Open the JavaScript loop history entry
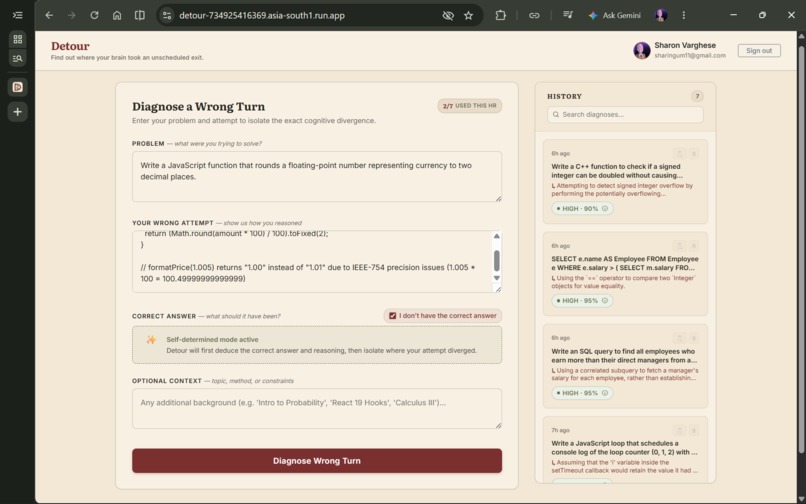 (x=625, y=450)
